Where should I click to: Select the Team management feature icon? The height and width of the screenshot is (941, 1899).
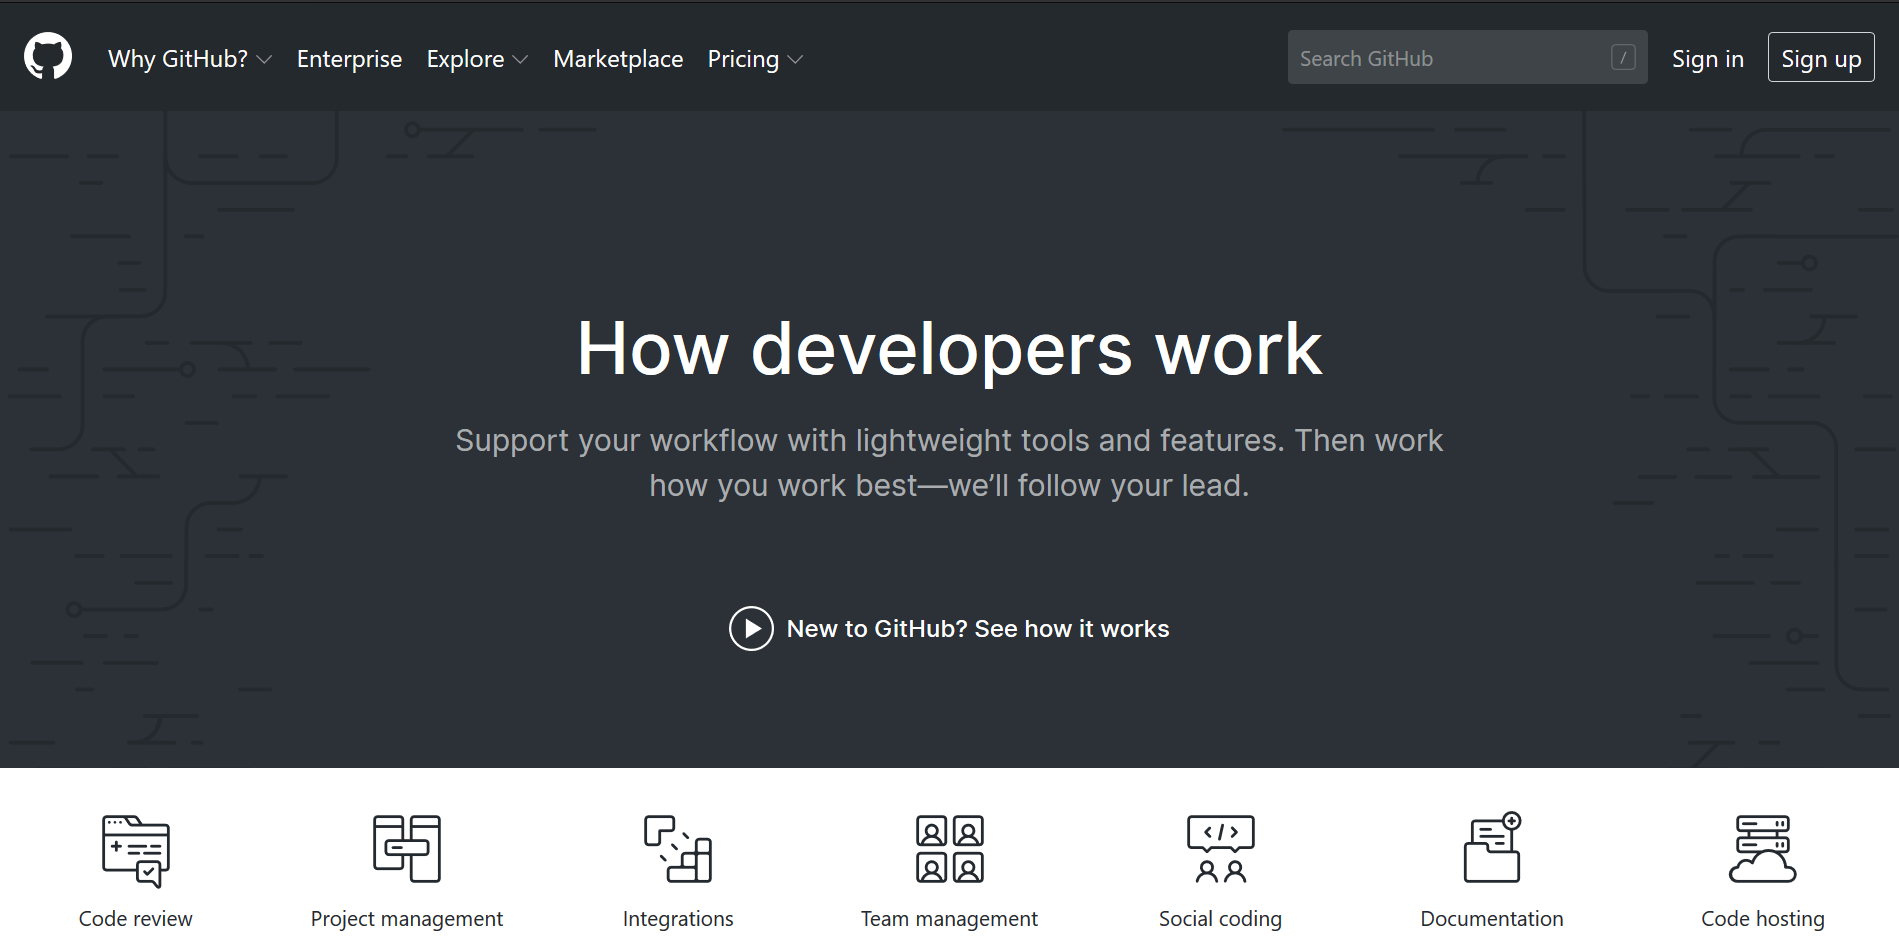tap(950, 849)
